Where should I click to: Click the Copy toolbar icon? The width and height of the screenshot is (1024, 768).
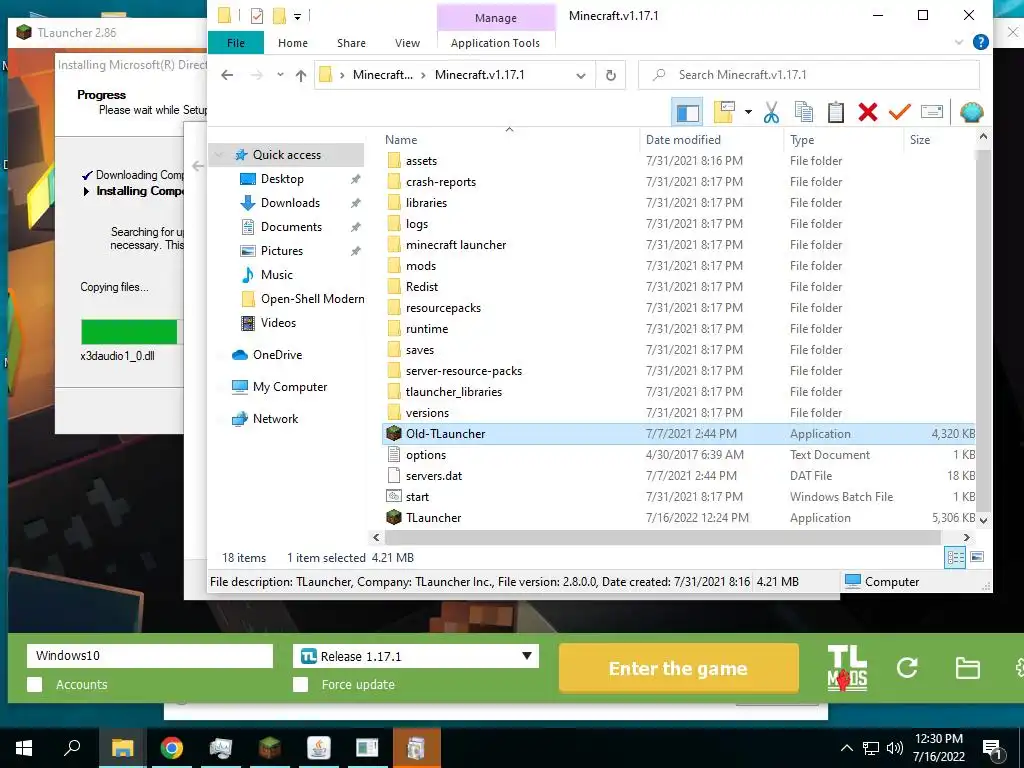click(804, 112)
